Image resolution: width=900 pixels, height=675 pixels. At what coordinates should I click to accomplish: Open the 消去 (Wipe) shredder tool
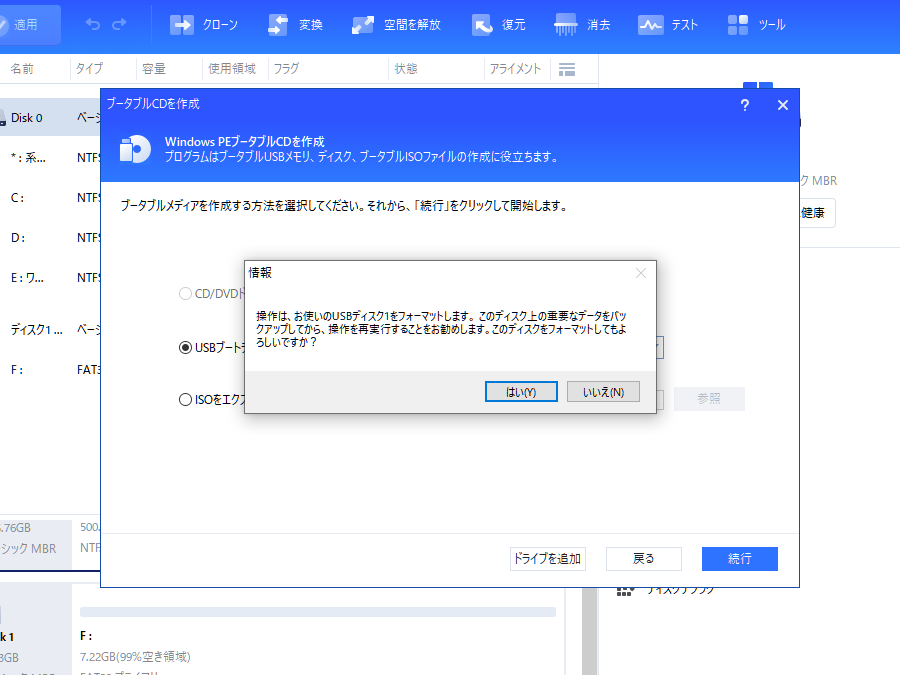[565, 25]
